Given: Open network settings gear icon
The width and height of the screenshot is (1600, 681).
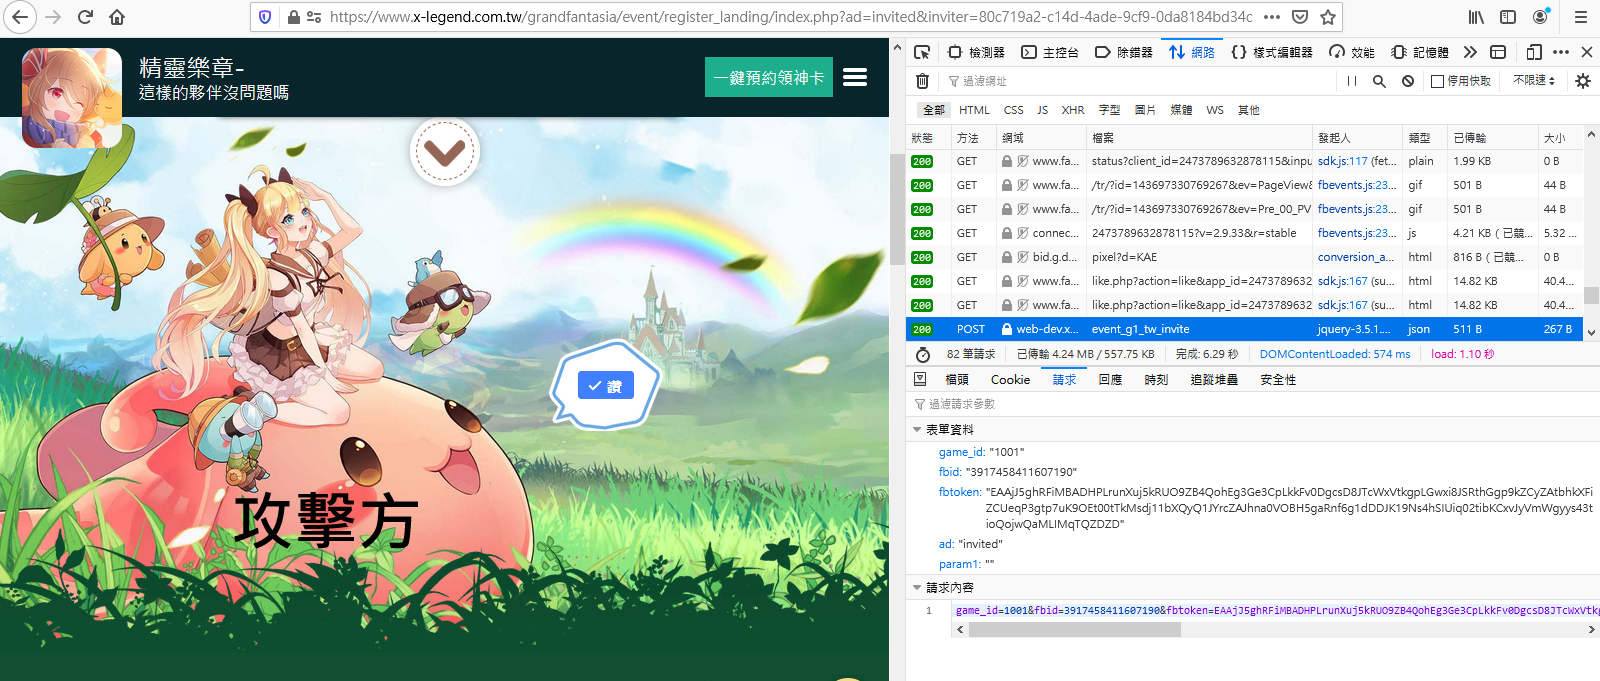Looking at the screenshot, I should [x=1583, y=81].
